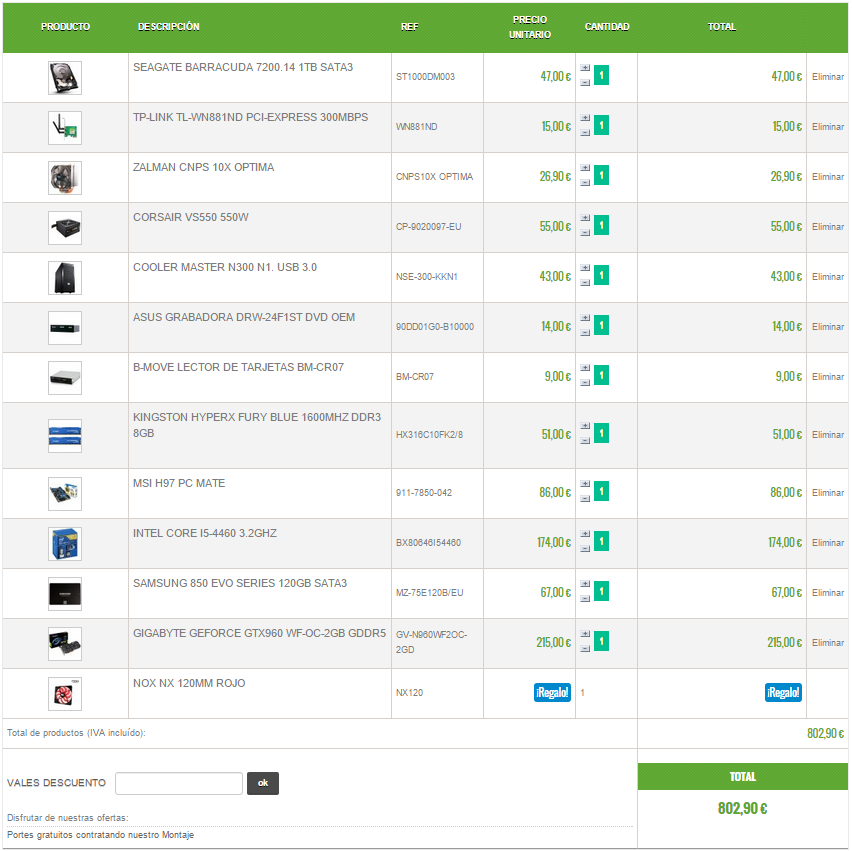Screen dimensions: 852x851
Task: Decrease quantity of Seagate Barracuda hard drive
Action: coord(585,83)
